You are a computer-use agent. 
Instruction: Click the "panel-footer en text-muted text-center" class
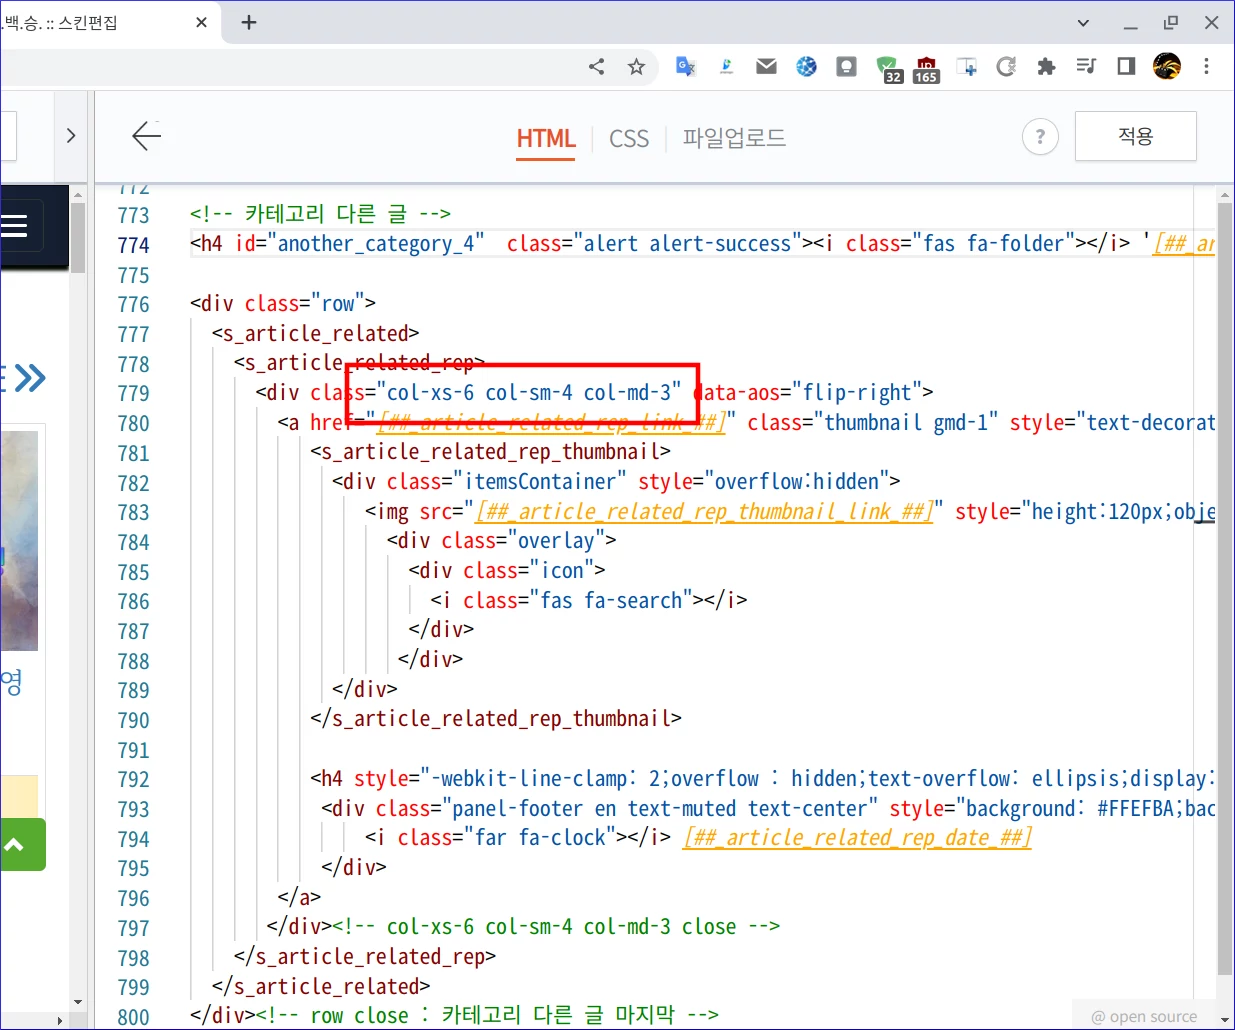[660, 808]
